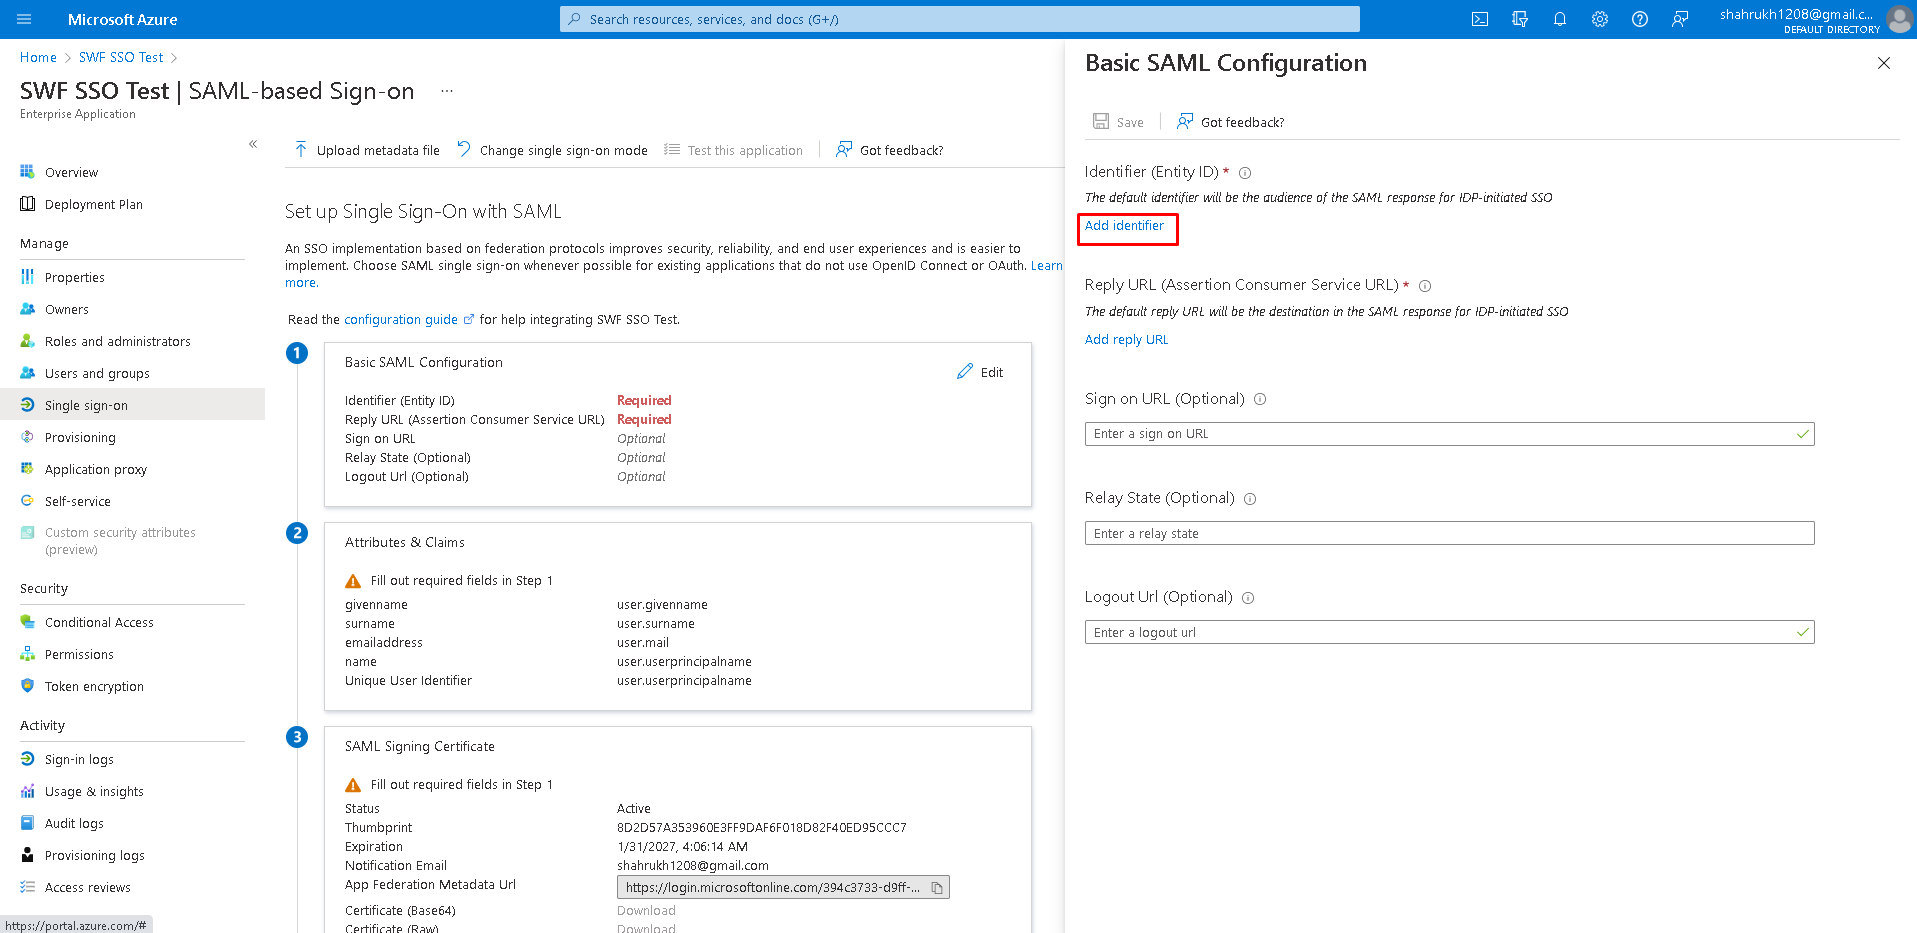Show info tooltip for Sign on URL

click(x=1260, y=399)
